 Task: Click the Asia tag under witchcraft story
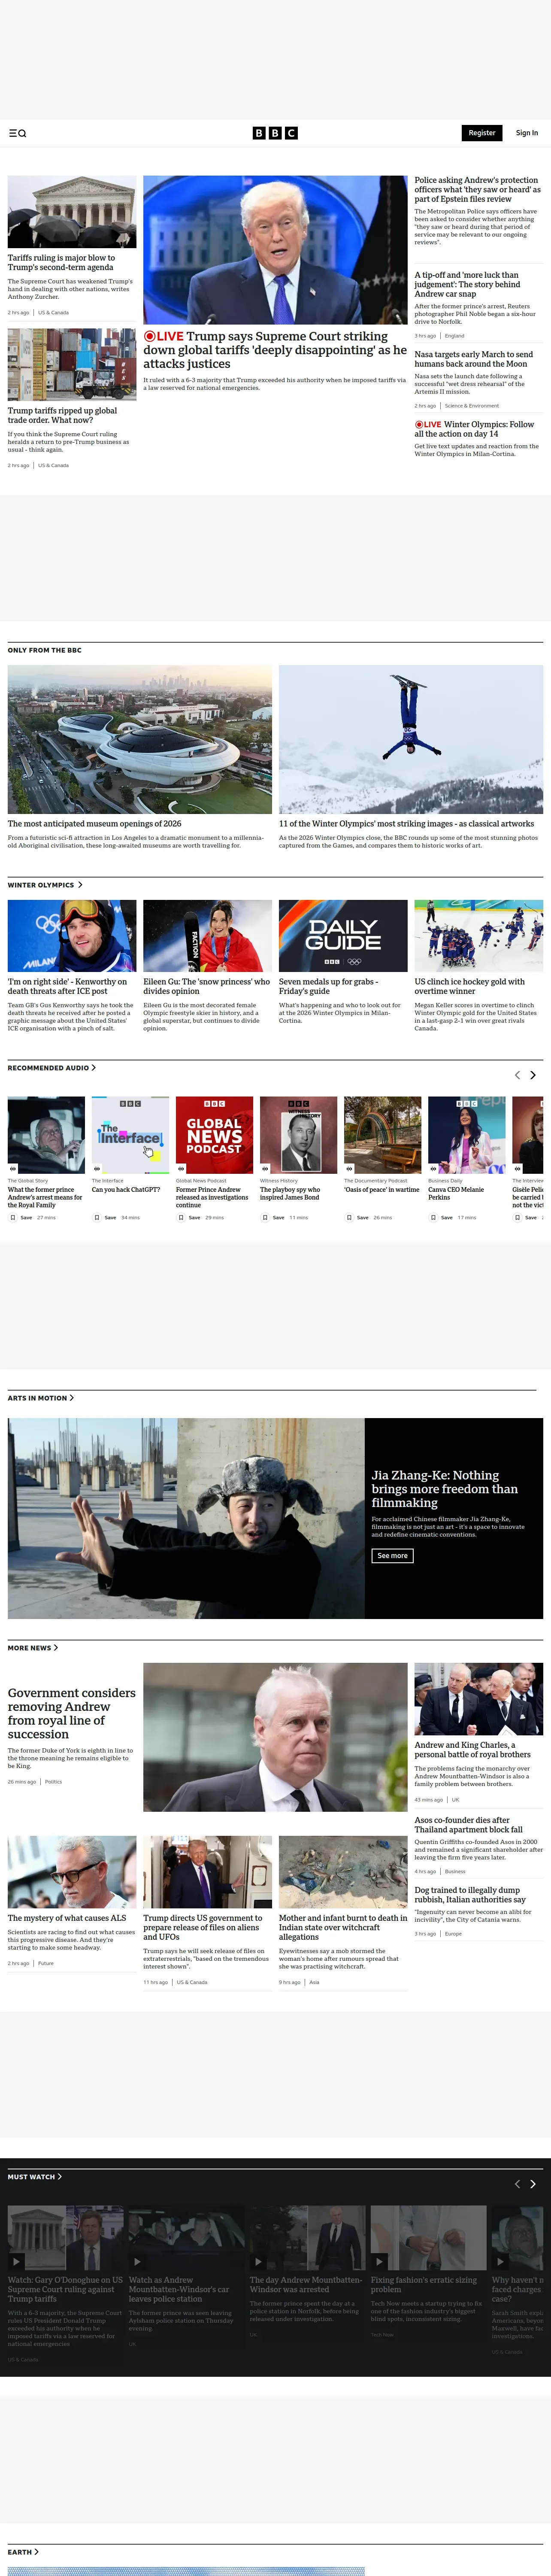point(315,1982)
